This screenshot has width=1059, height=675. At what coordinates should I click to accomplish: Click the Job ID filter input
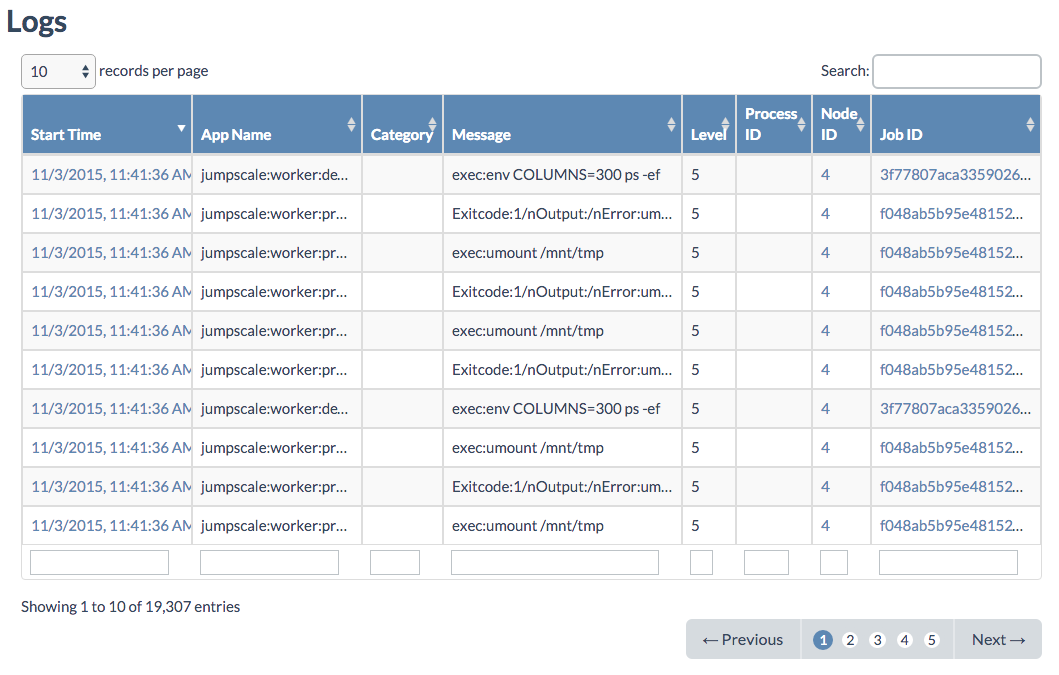point(947,563)
